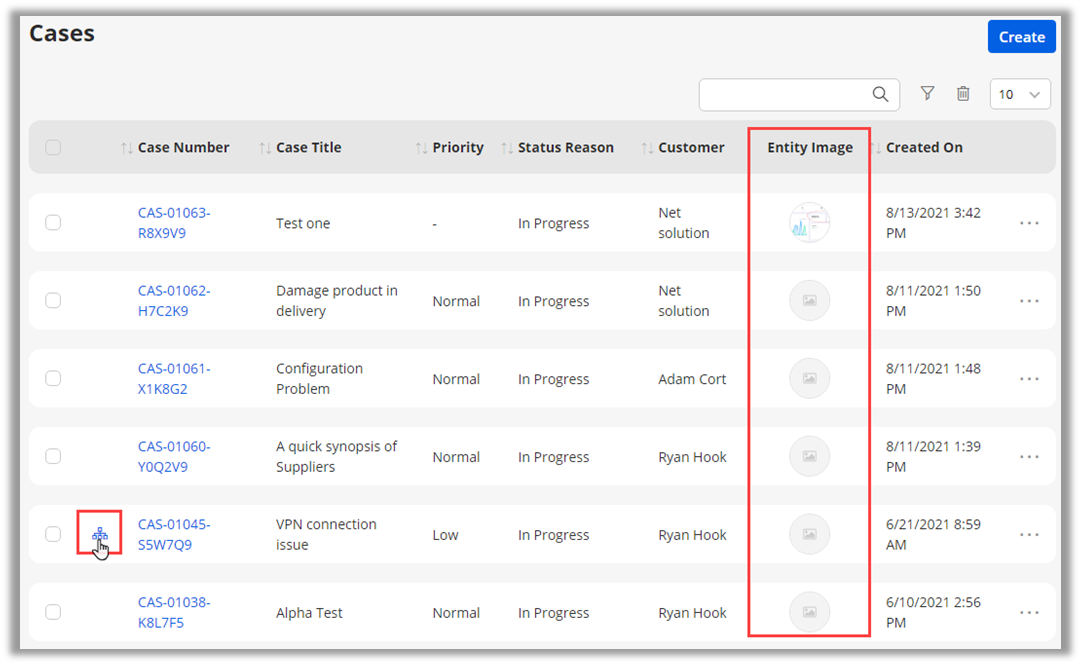Check the box for CAS-01063-R8X9V9
The image size is (1081, 665).
(x=53, y=223)
